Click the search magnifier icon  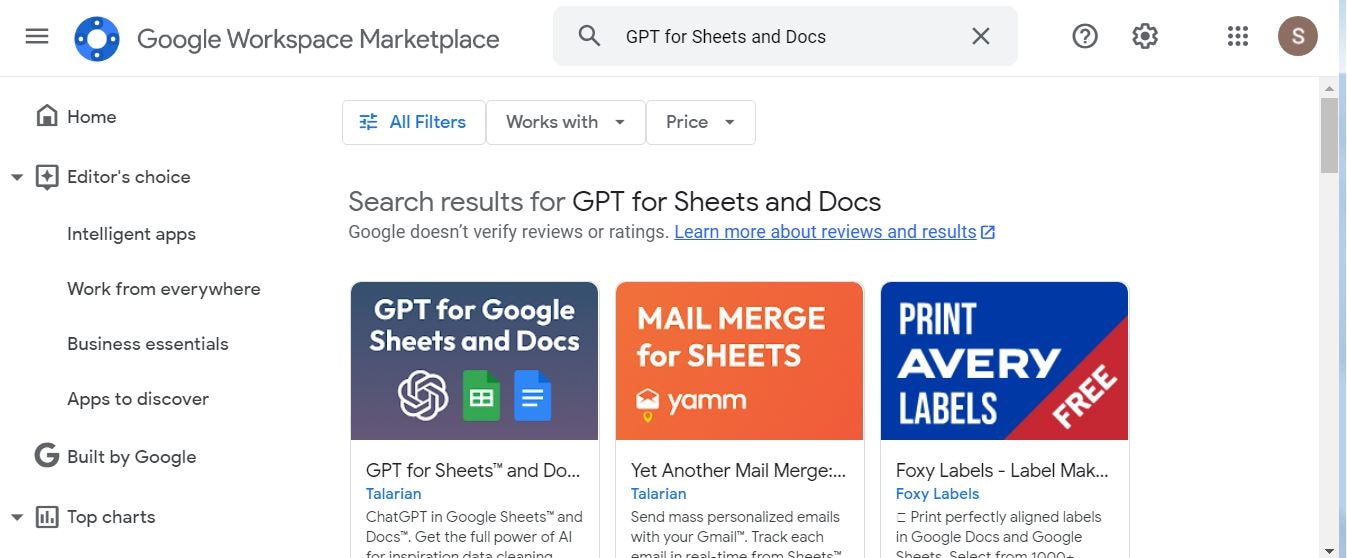(590, 37)
